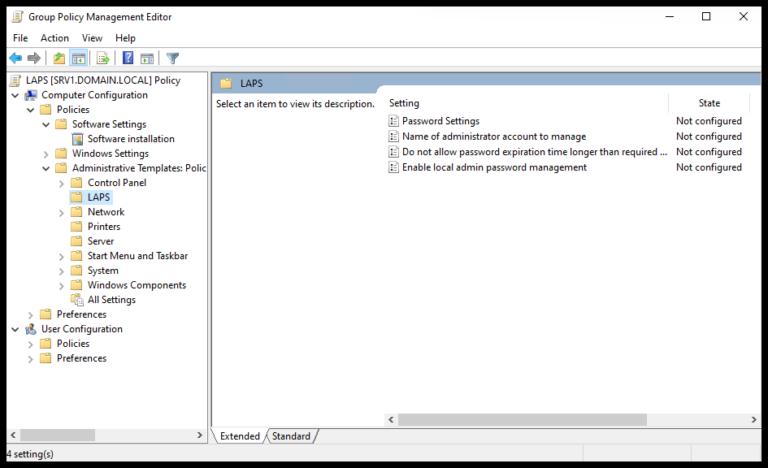Click the LAPS header folder icon
Viewport: 768px width, 468px height.
pos(226,83)
